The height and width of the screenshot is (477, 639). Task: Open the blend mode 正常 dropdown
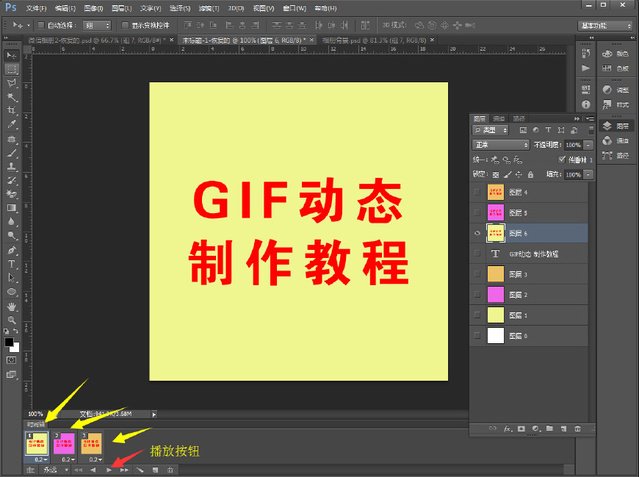pos(501,145)
